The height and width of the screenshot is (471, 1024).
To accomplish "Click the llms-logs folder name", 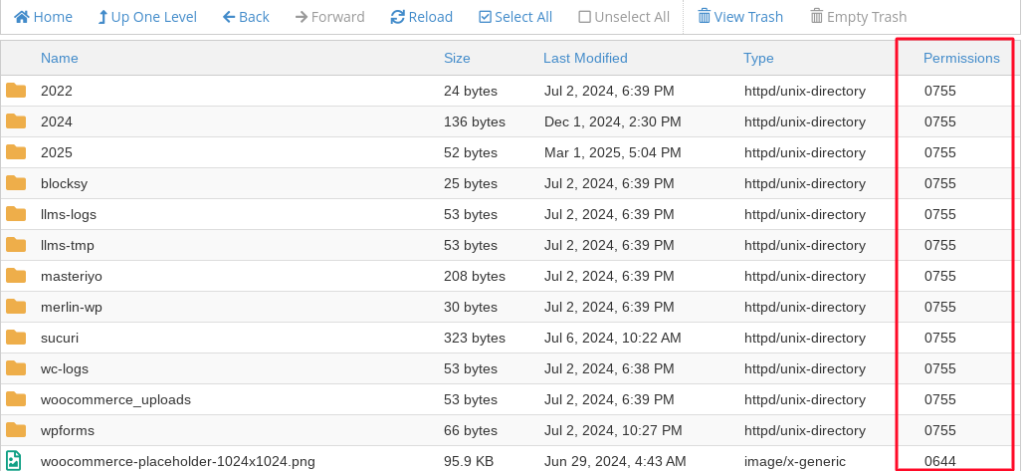I will 69,214.
